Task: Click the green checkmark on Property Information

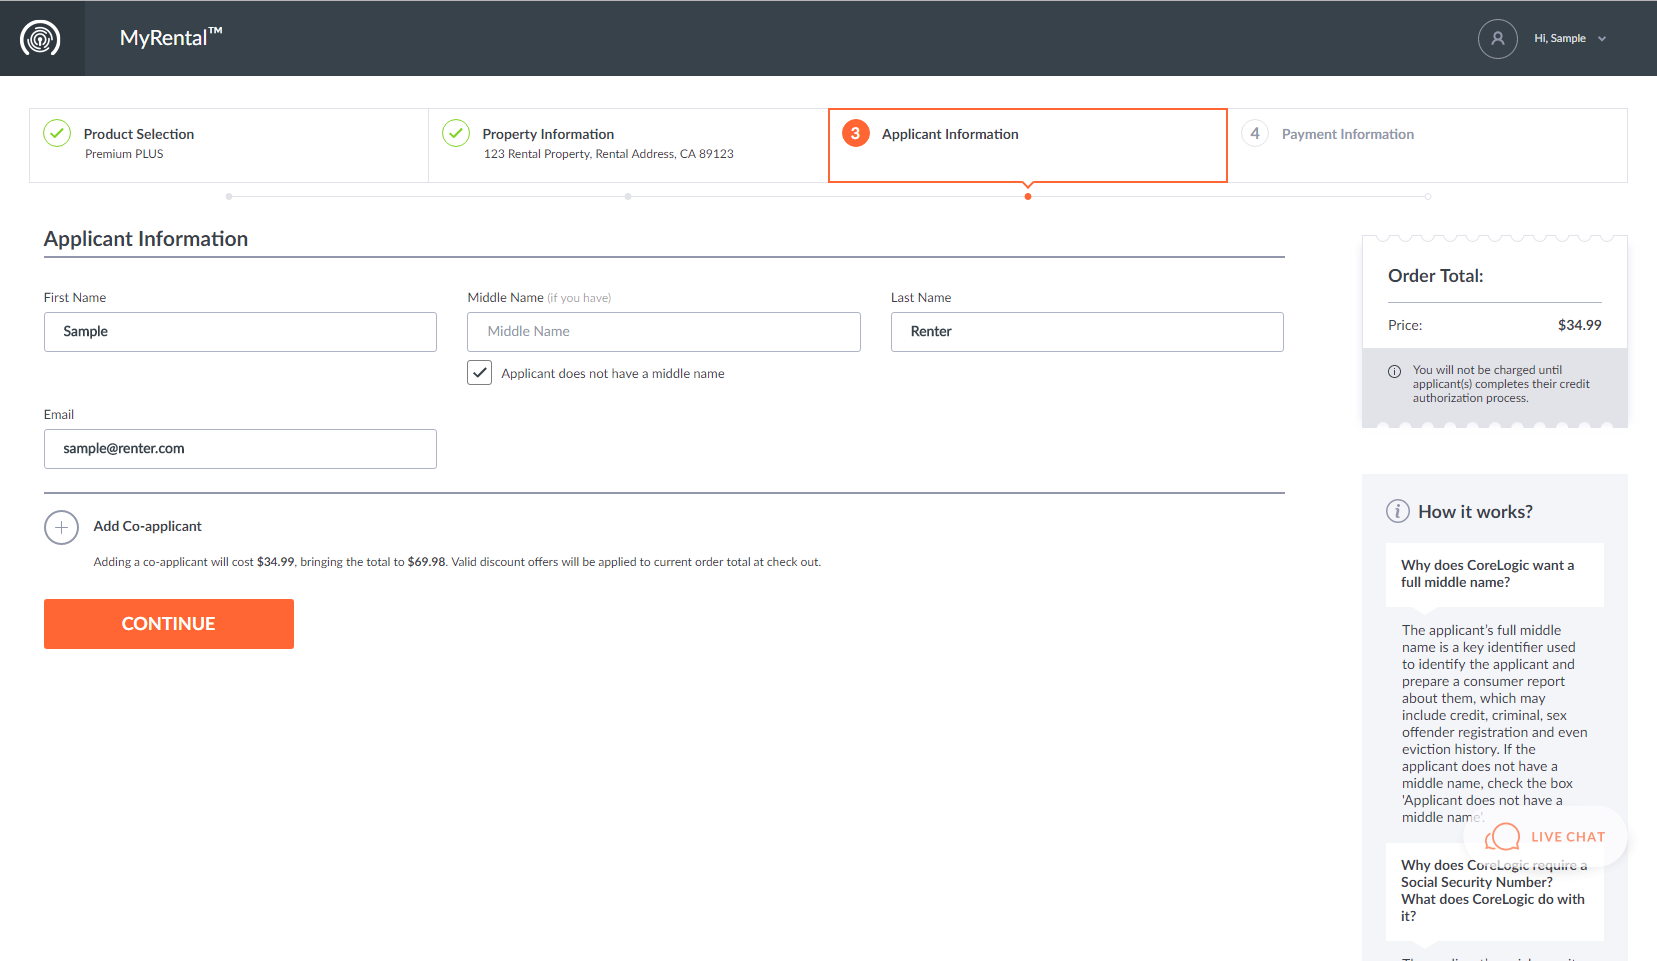Action: coord(456,132)
